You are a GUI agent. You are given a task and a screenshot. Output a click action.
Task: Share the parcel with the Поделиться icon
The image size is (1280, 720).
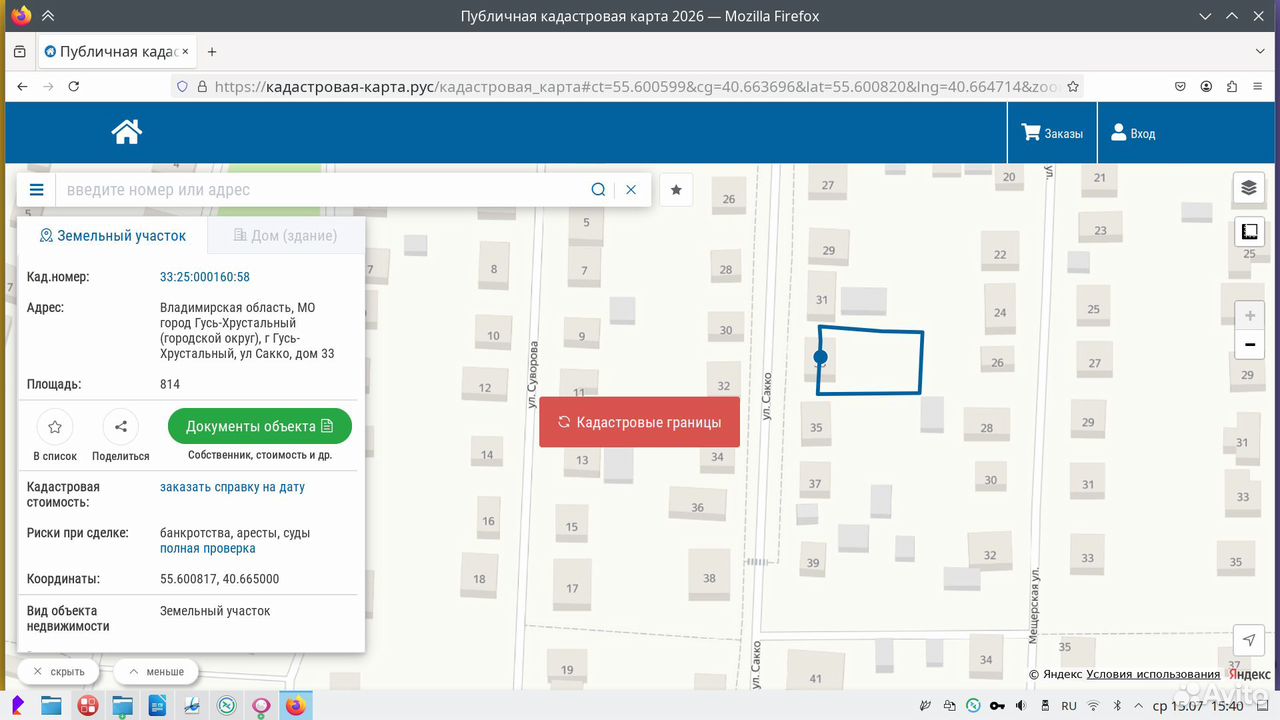coord(121,427)
